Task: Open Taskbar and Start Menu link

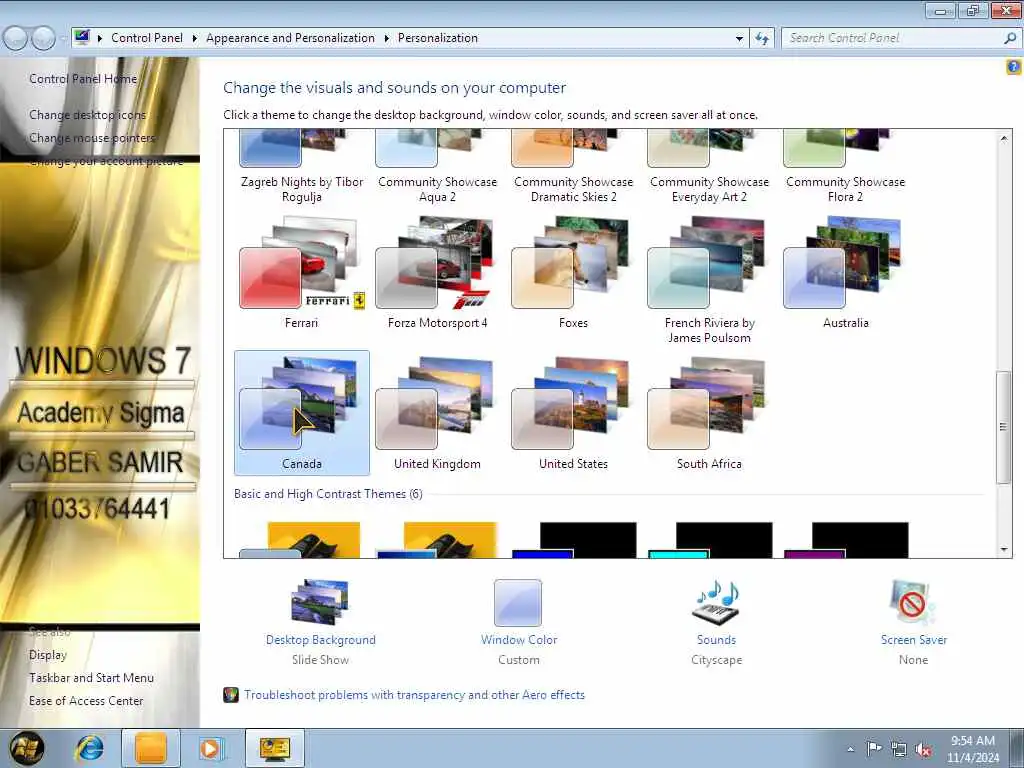Action: 91,677
